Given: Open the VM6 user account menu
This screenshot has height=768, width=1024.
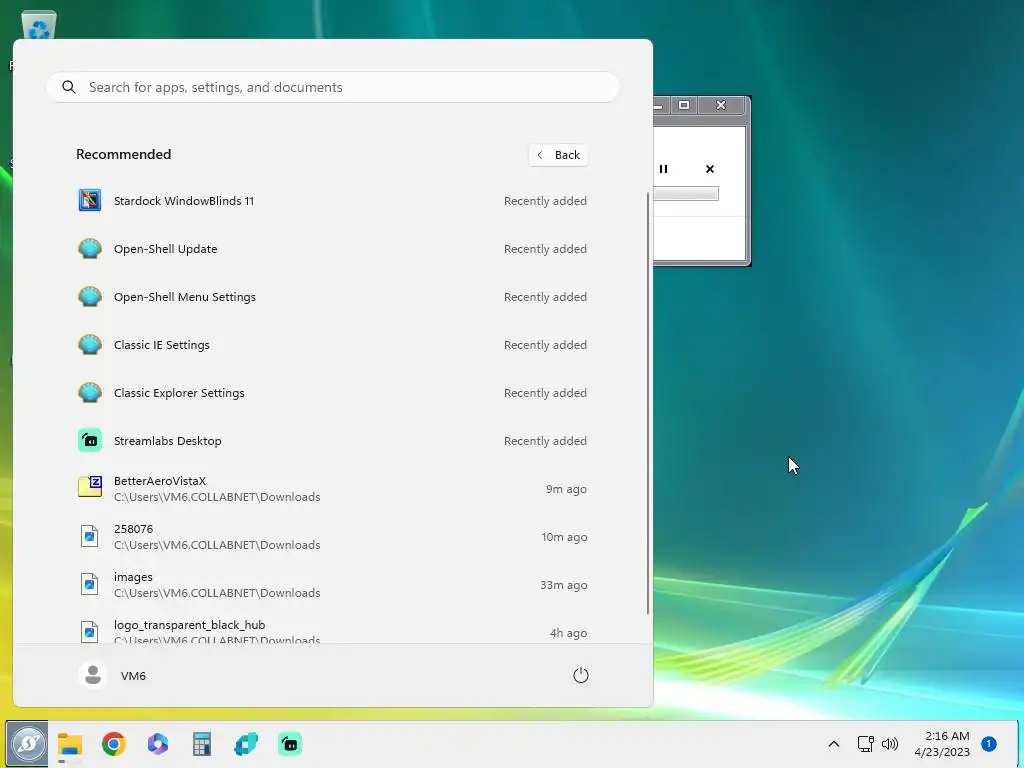Looking at the screenshot, I should point(112,675).
